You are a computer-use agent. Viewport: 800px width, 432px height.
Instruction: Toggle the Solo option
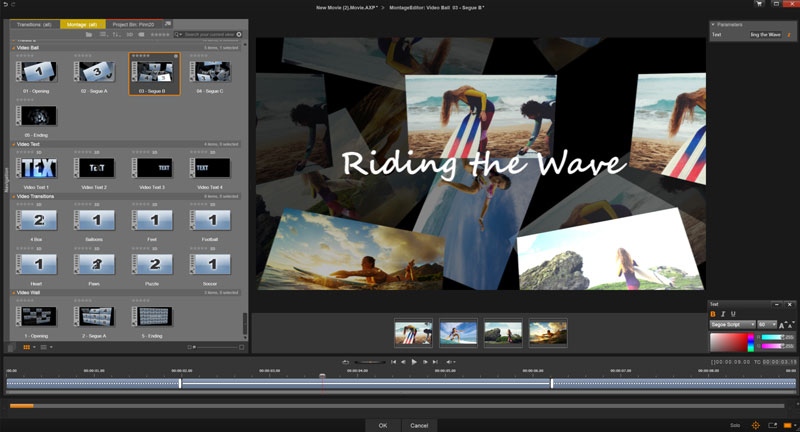click(x=735, y=425)
